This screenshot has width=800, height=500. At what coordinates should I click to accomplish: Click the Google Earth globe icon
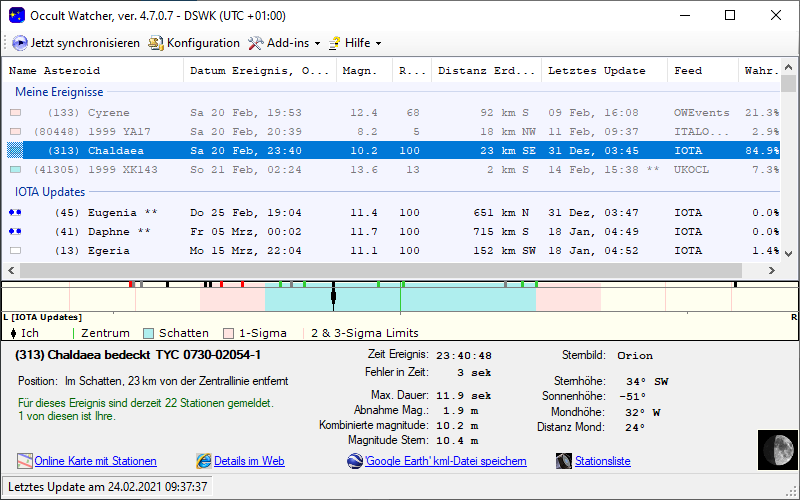tap(355, 461)
